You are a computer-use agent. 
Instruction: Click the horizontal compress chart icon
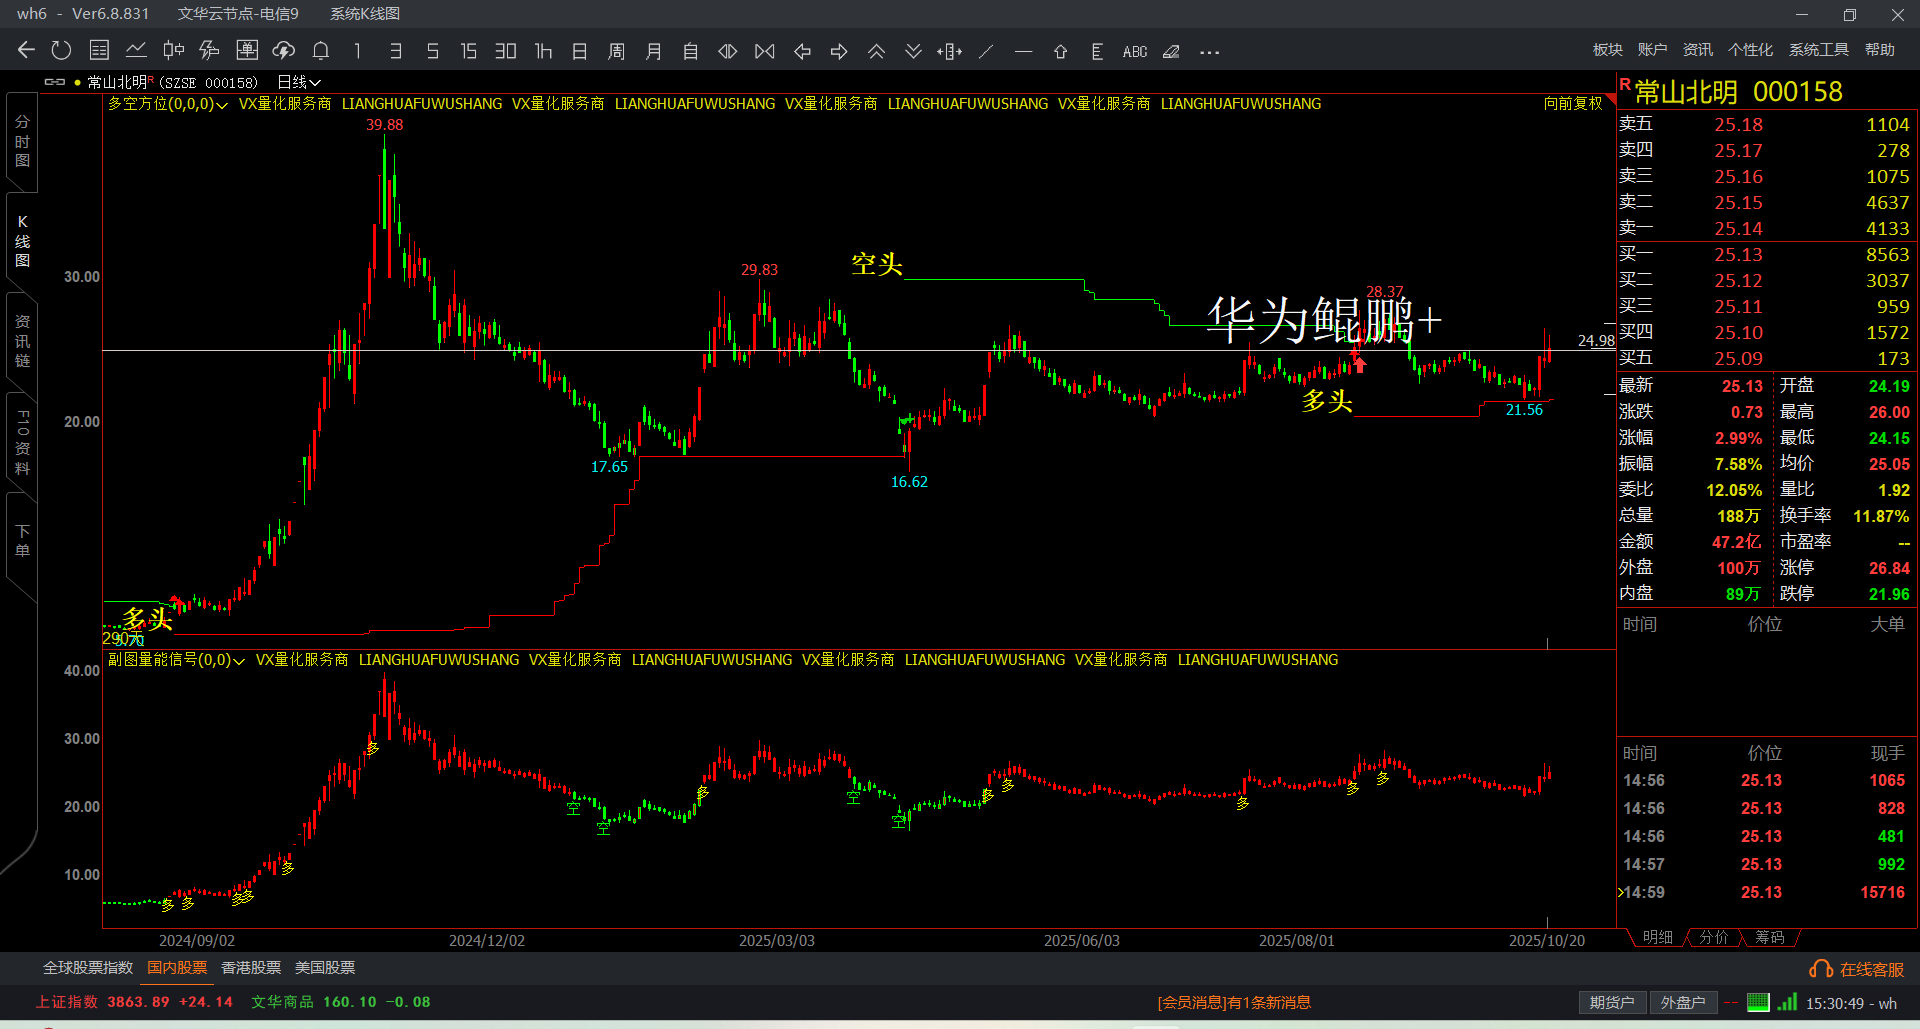click(765, 51)
